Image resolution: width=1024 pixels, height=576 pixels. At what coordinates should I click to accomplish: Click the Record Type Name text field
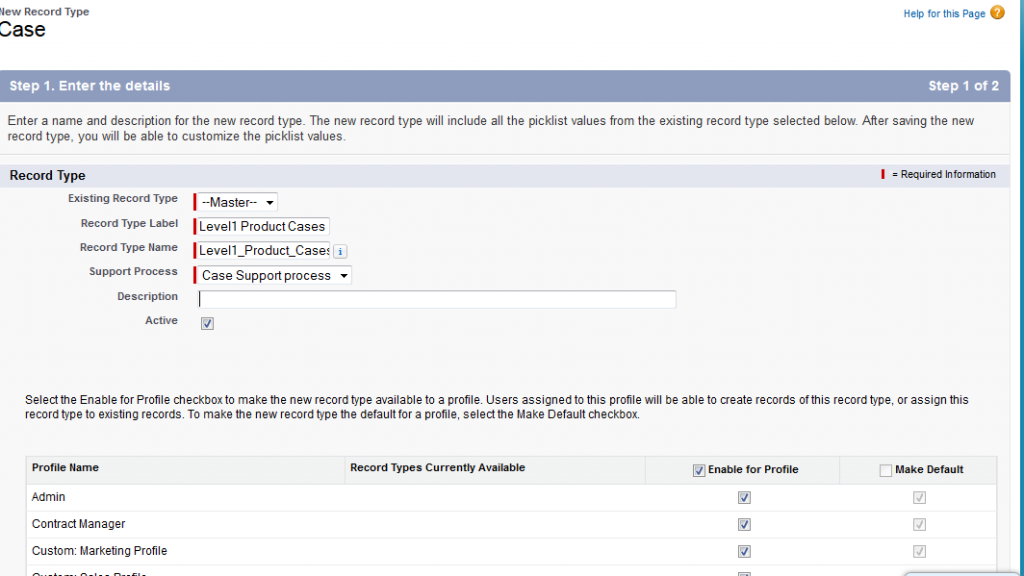point(263,250)
